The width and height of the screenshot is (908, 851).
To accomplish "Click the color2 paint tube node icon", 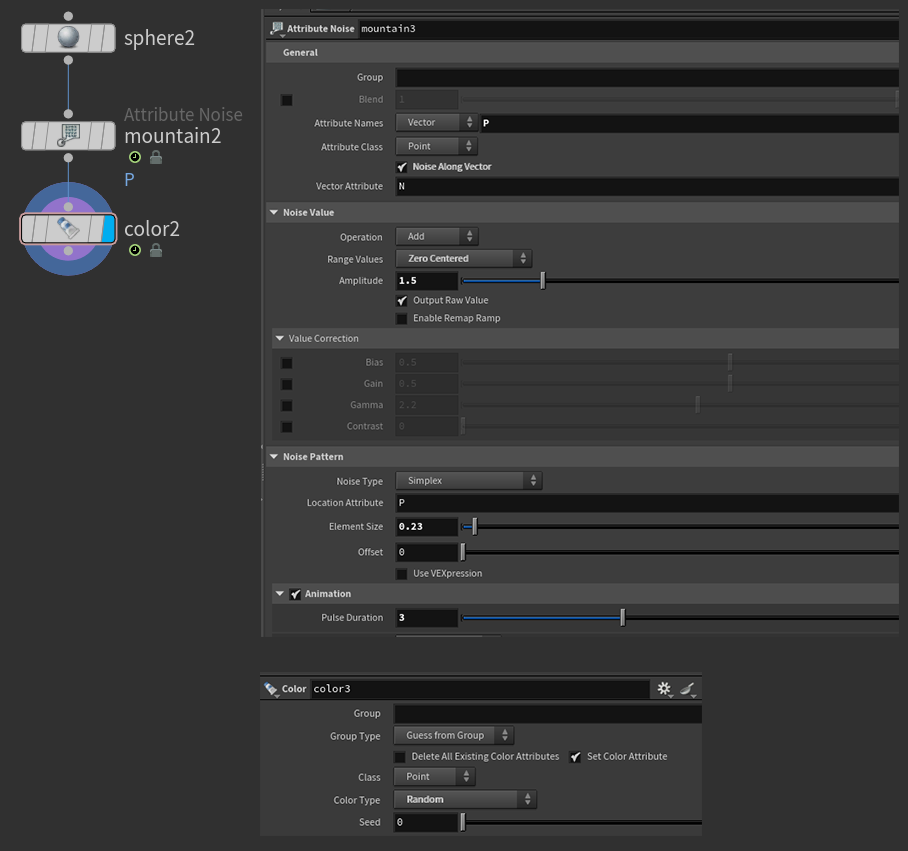I will [68, 229].
